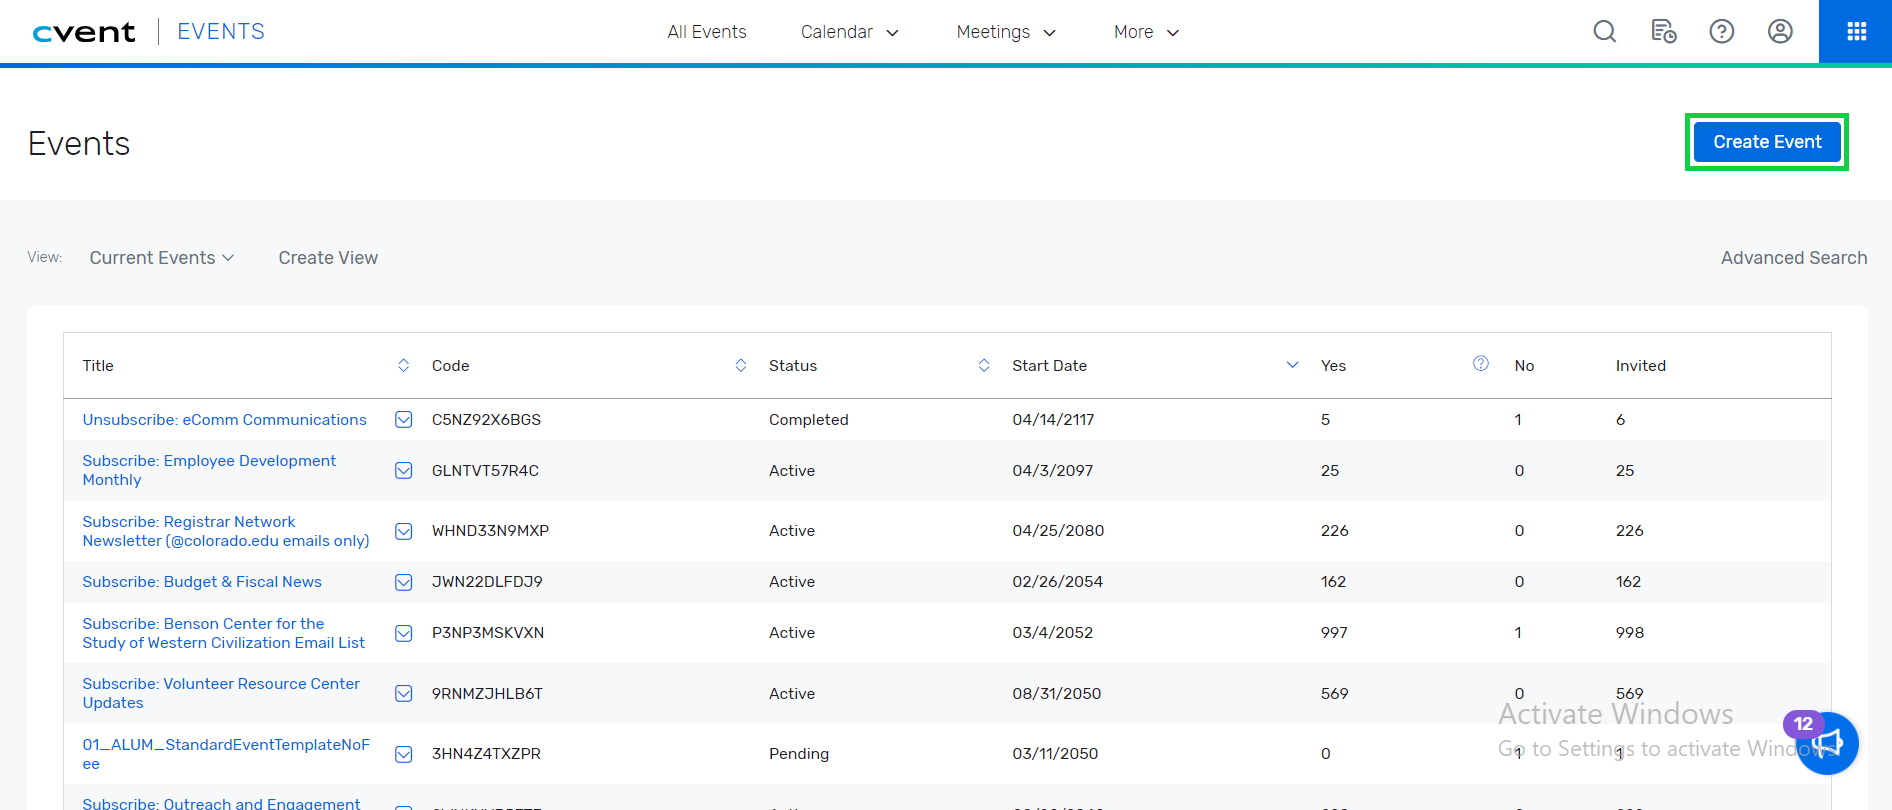
Task: Open Subscribe: Employee Development Monthly event
Action: coord(209,470)
